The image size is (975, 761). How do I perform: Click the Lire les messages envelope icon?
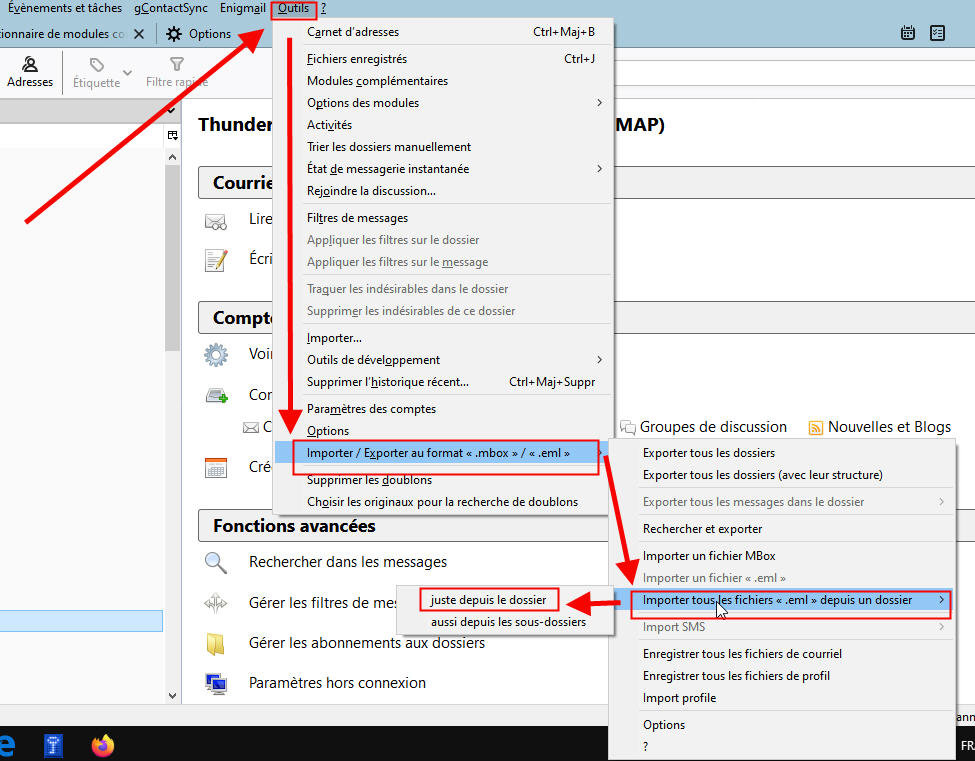pos(216,221)
